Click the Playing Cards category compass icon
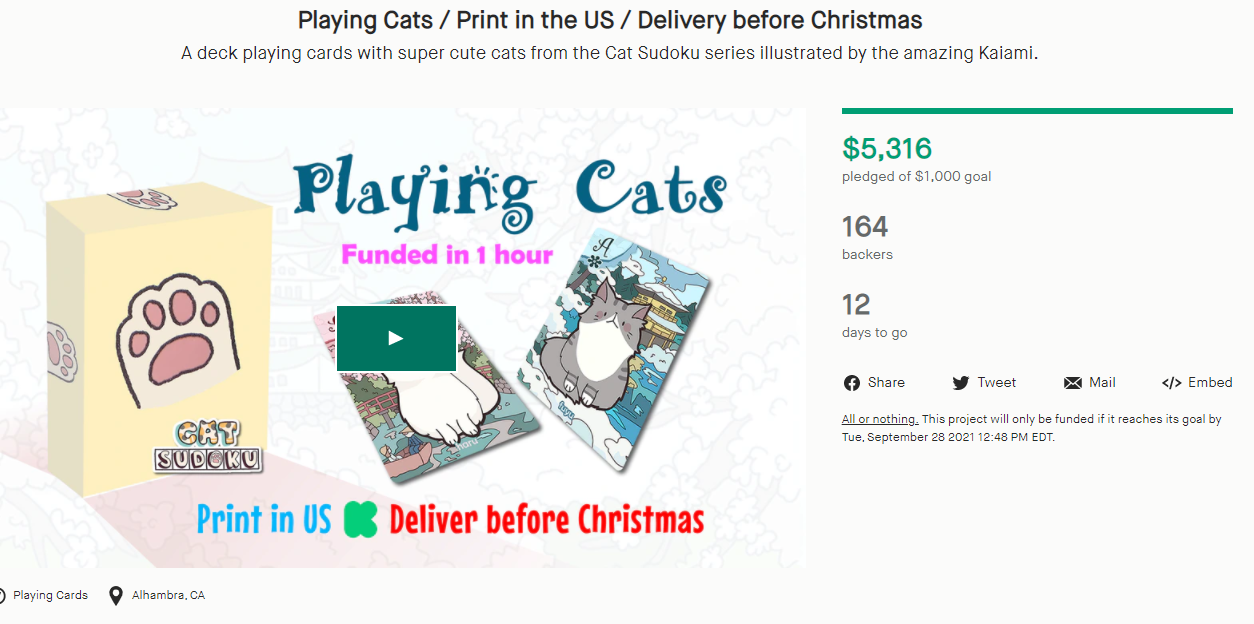This screenshot has width=1254, height=624. (x=2, y=595)
